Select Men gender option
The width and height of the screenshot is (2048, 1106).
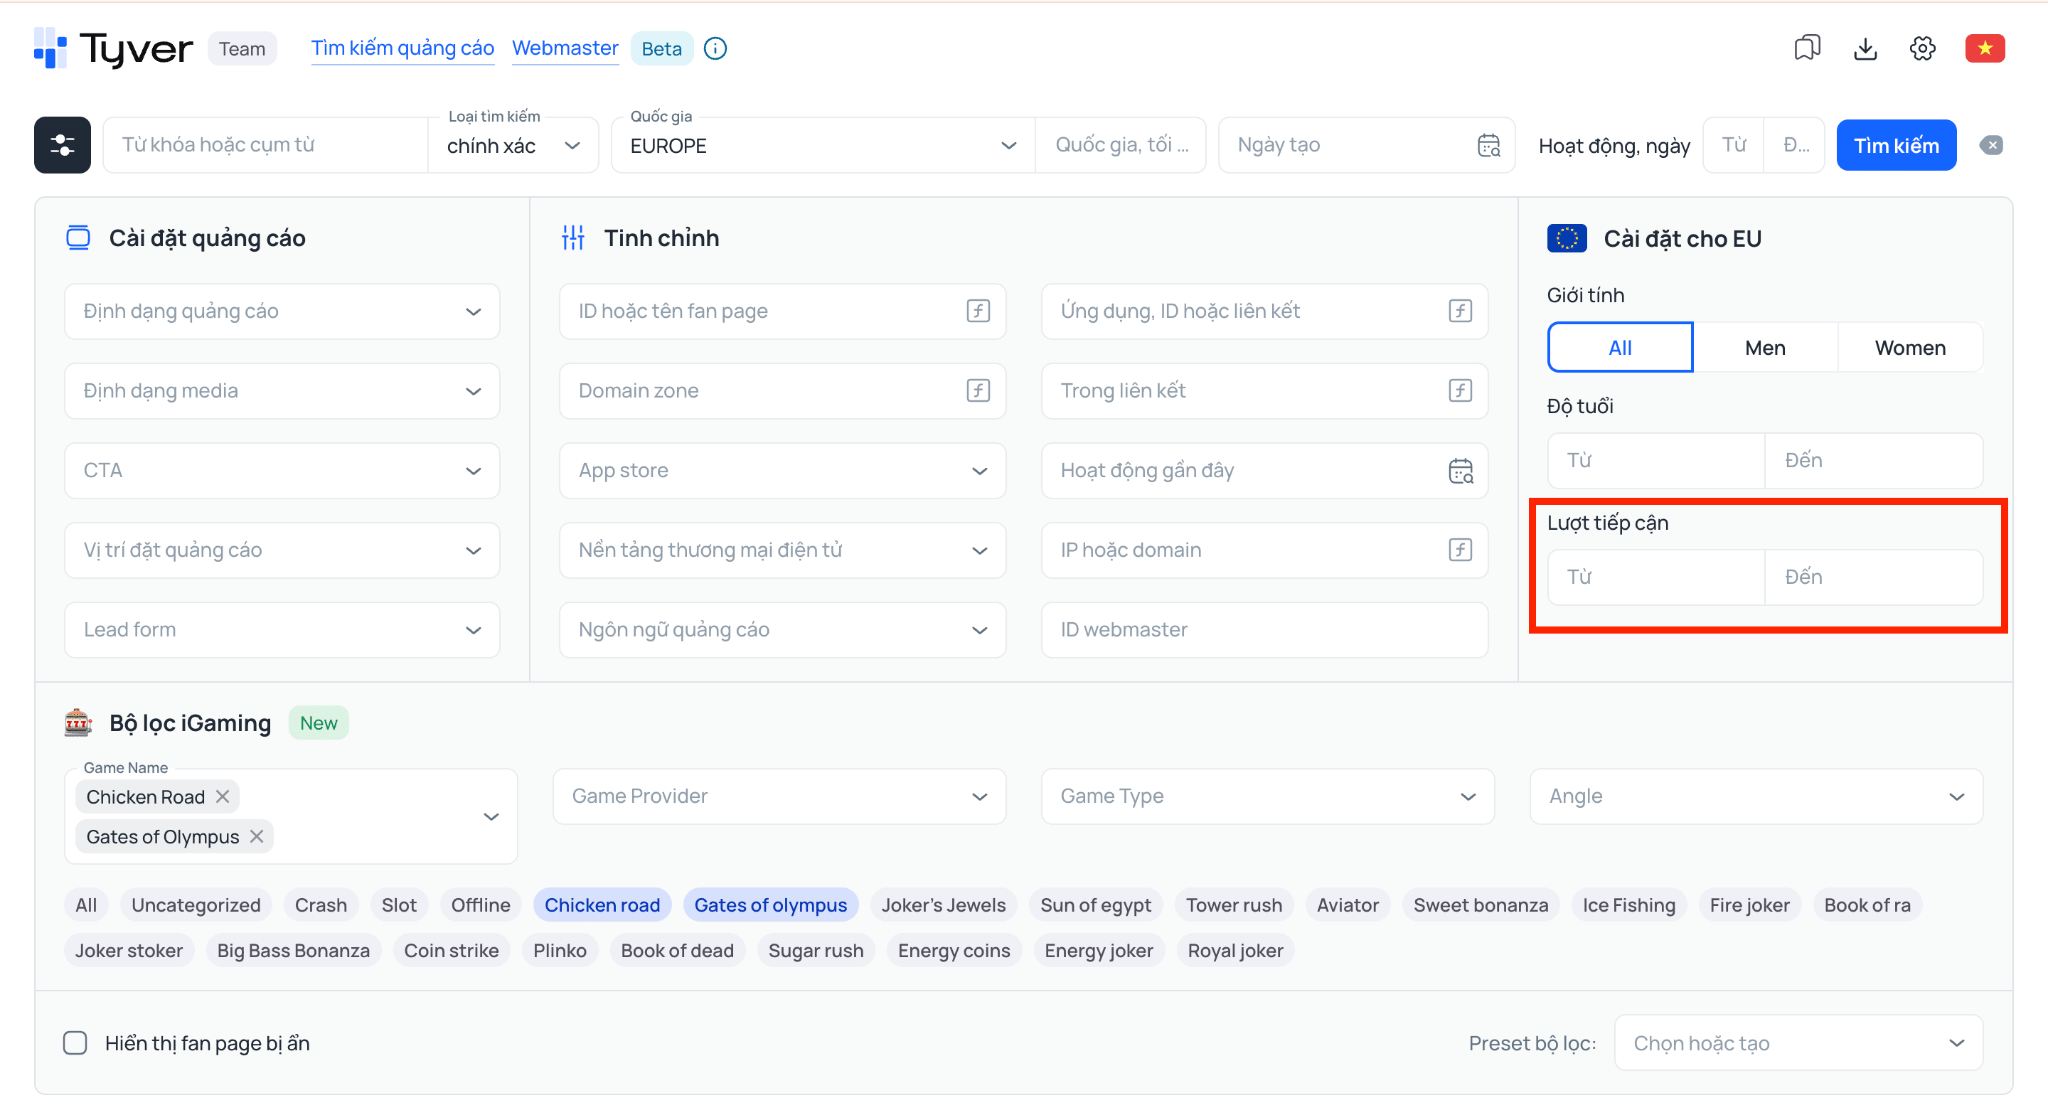1765,347
